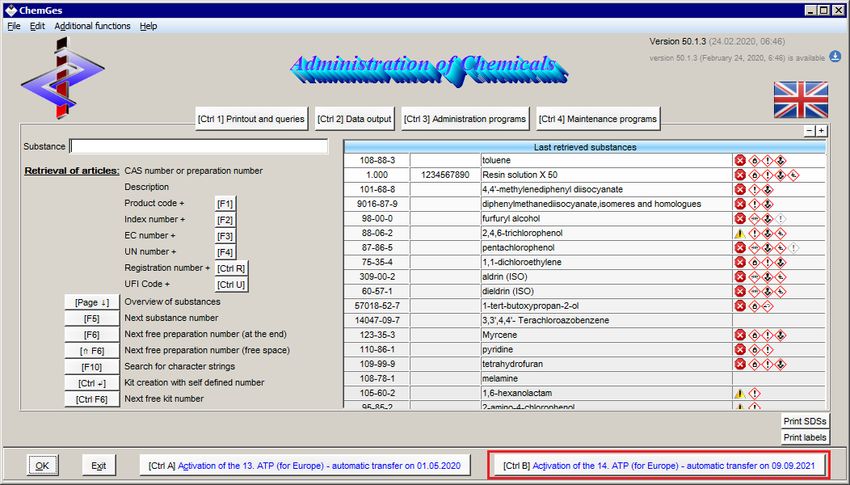Click Ctrl R Registration number button
The image size is (850, 485).
coord(231,269)
